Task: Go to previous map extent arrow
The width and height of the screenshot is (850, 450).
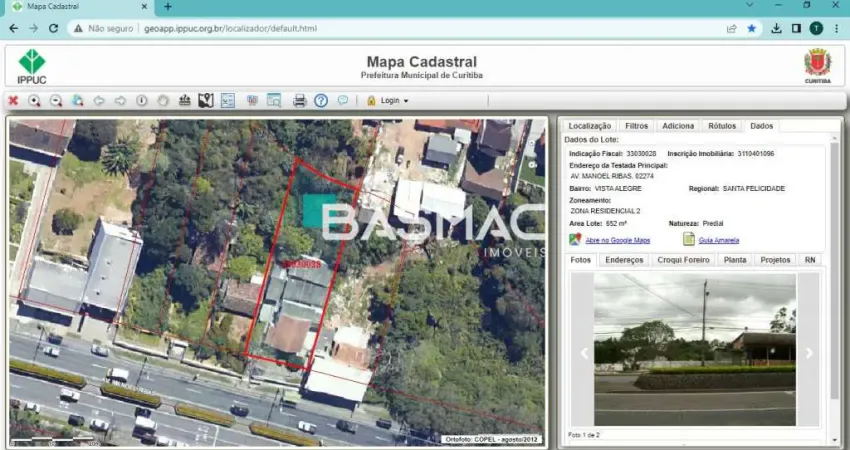Action: (x=99, y=101)
